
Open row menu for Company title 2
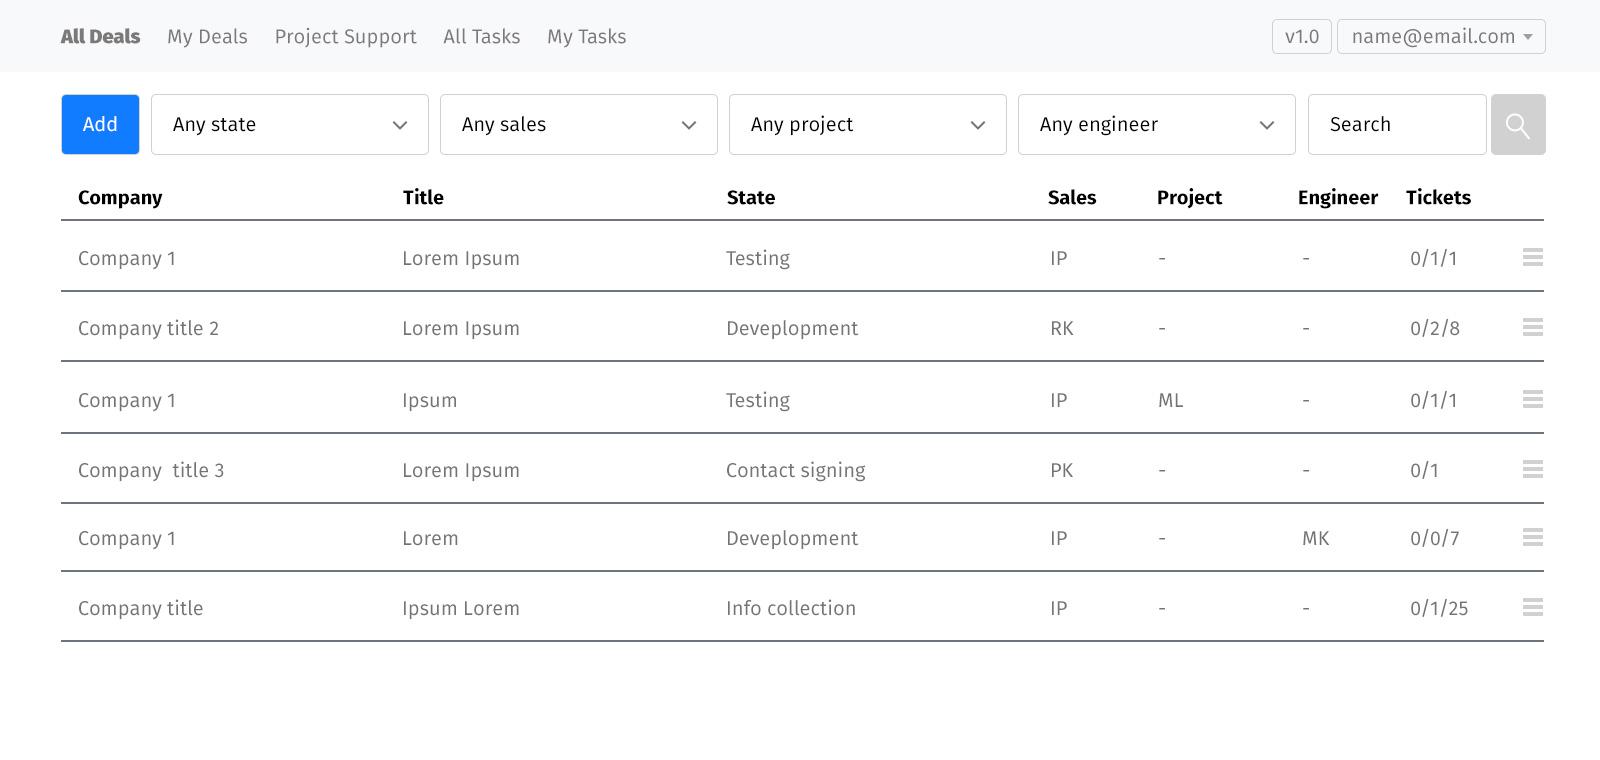click(1532, 328)
